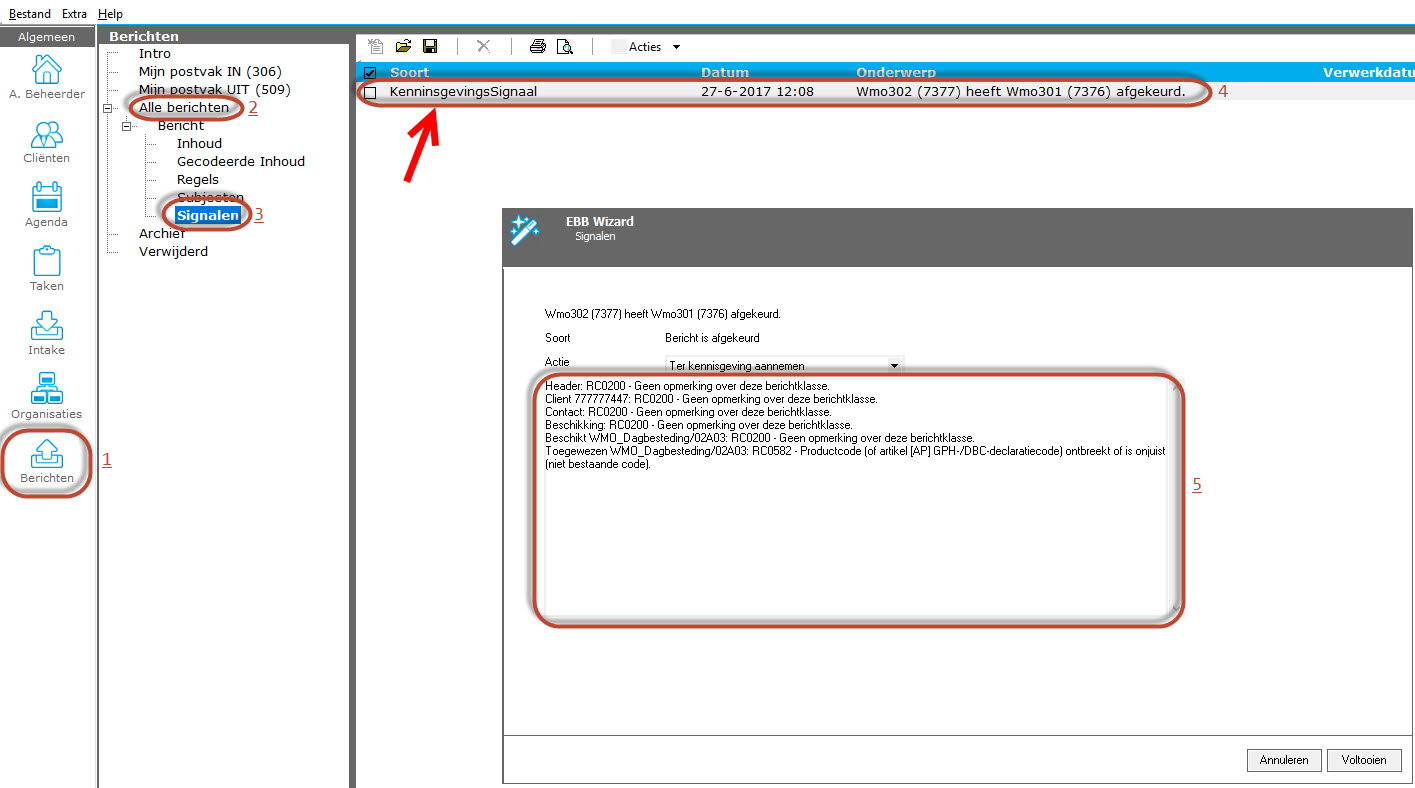The height and width of the screenshot is (788, 1415).
Task: Click the open folder toolbar icon
Action: [403, 47]
